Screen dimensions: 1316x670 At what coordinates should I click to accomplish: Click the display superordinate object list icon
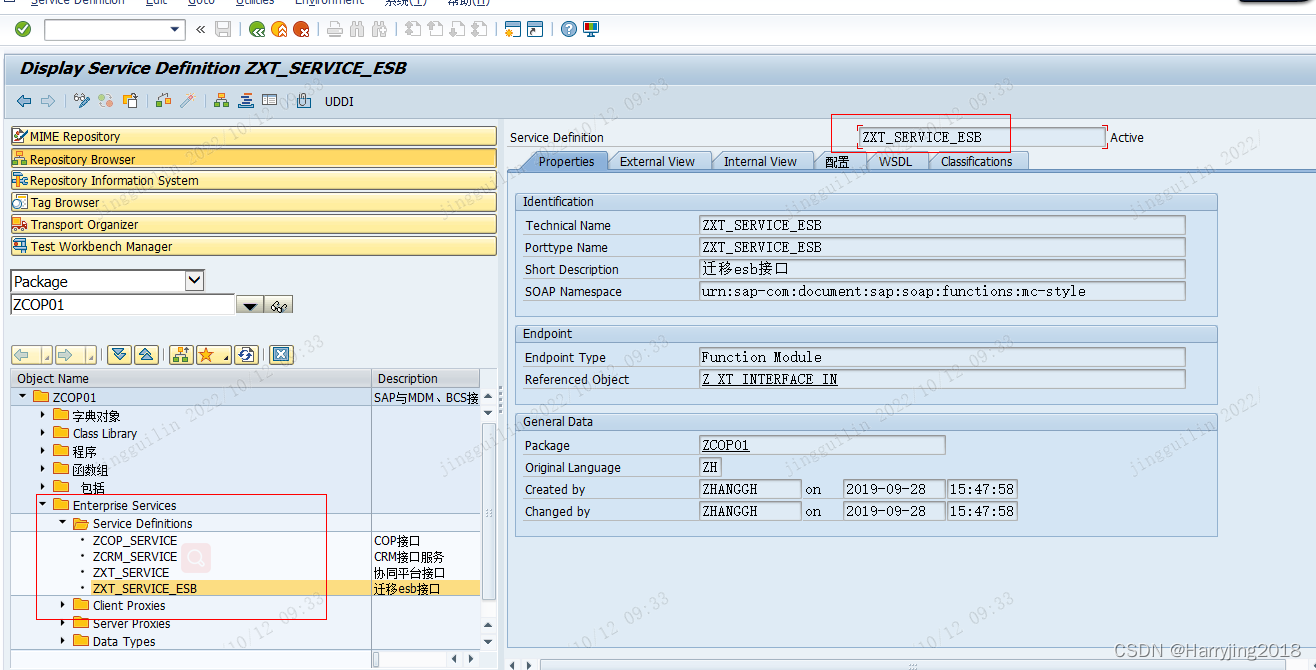click(181, 354)
